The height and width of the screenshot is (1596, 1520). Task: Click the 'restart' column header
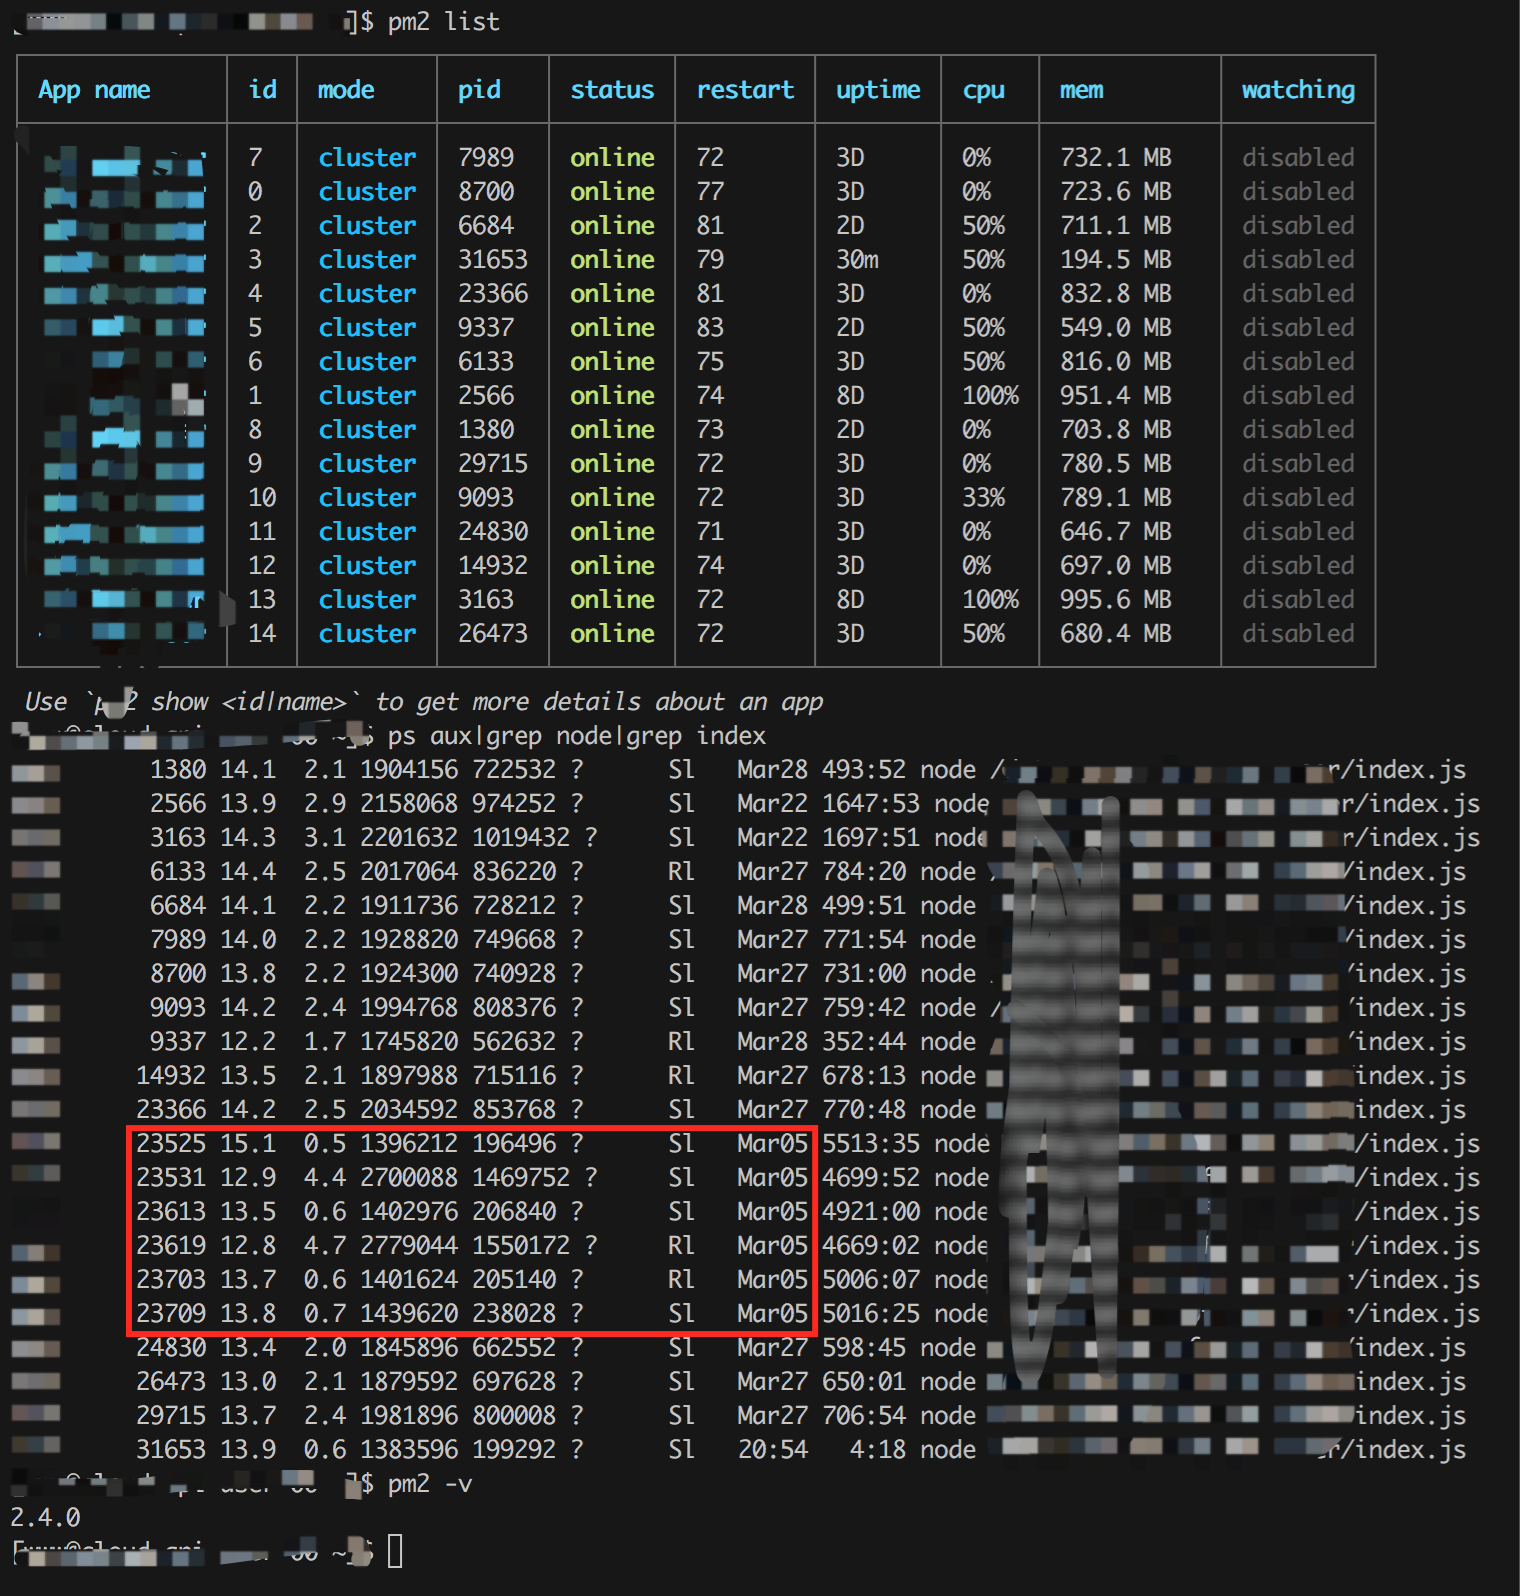coord(745,90)
